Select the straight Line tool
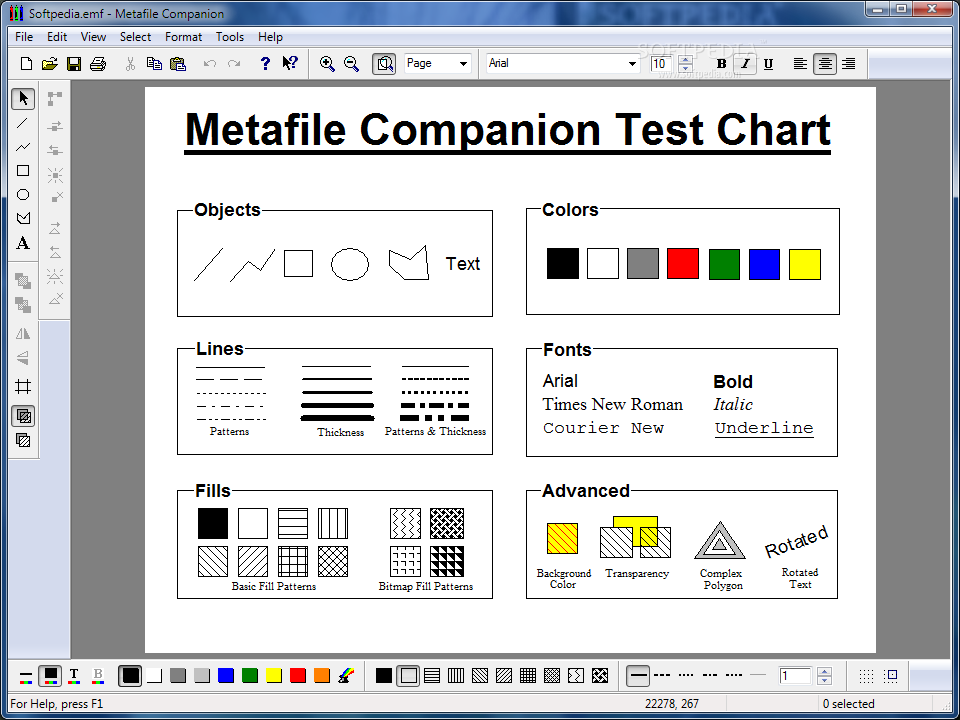 coord(23,123)
